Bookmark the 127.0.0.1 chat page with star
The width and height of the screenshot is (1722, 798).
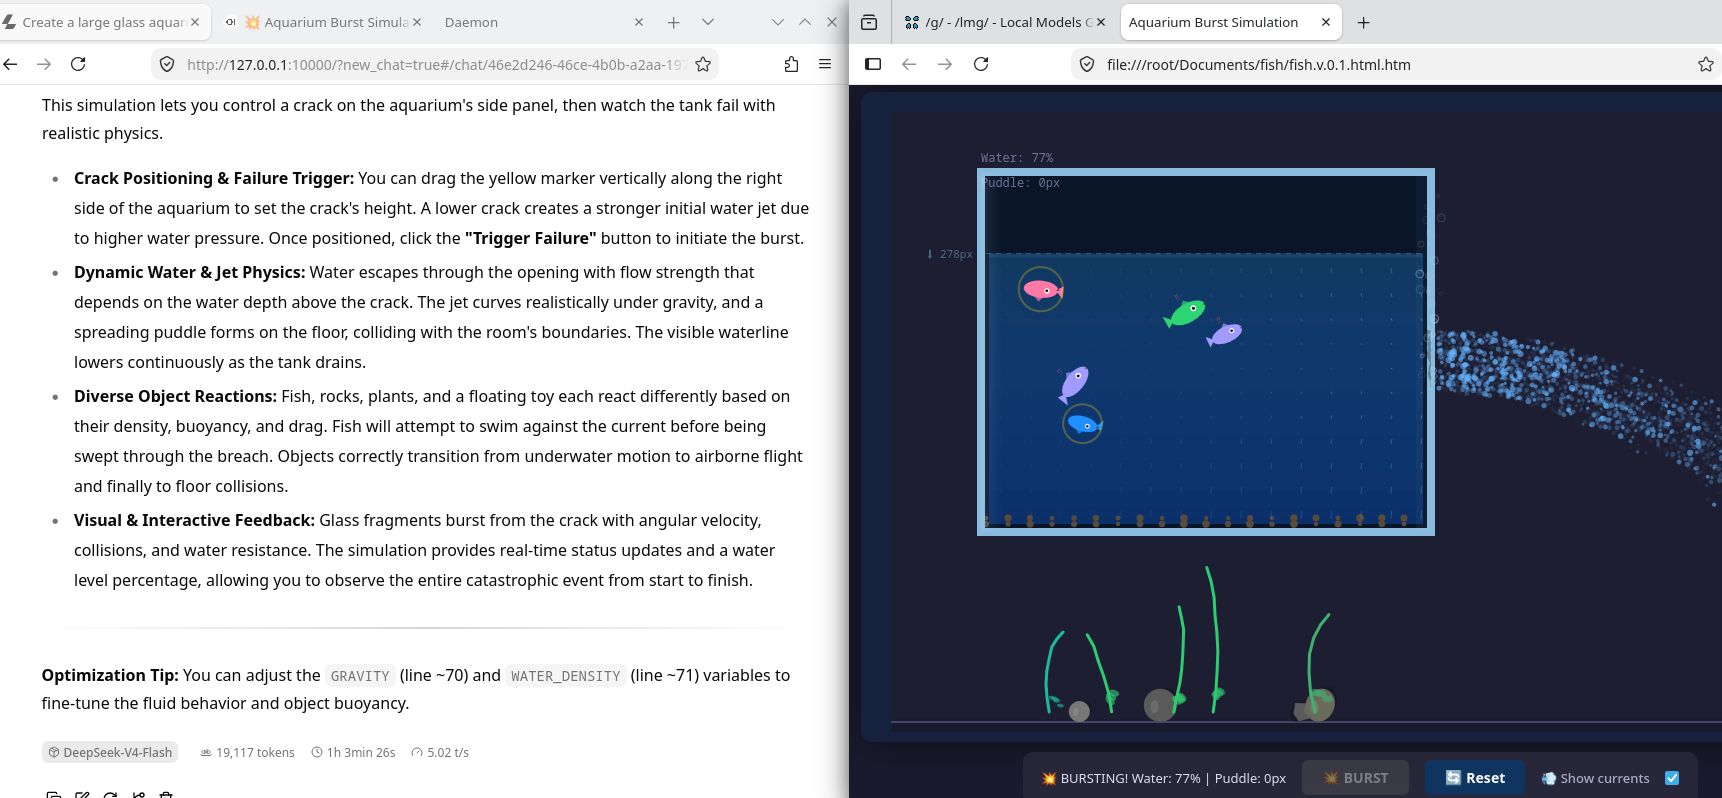[703, 64]
